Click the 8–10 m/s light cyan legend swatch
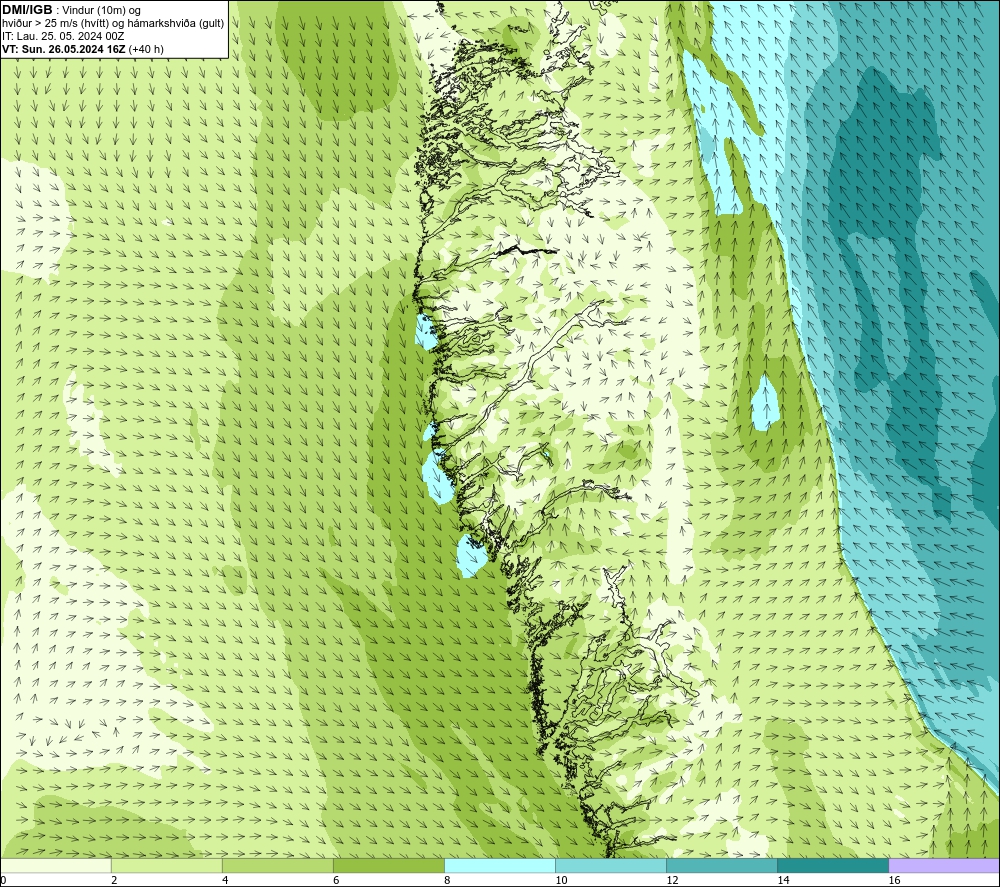This screenshot has width=1000, height=887. 499,865
